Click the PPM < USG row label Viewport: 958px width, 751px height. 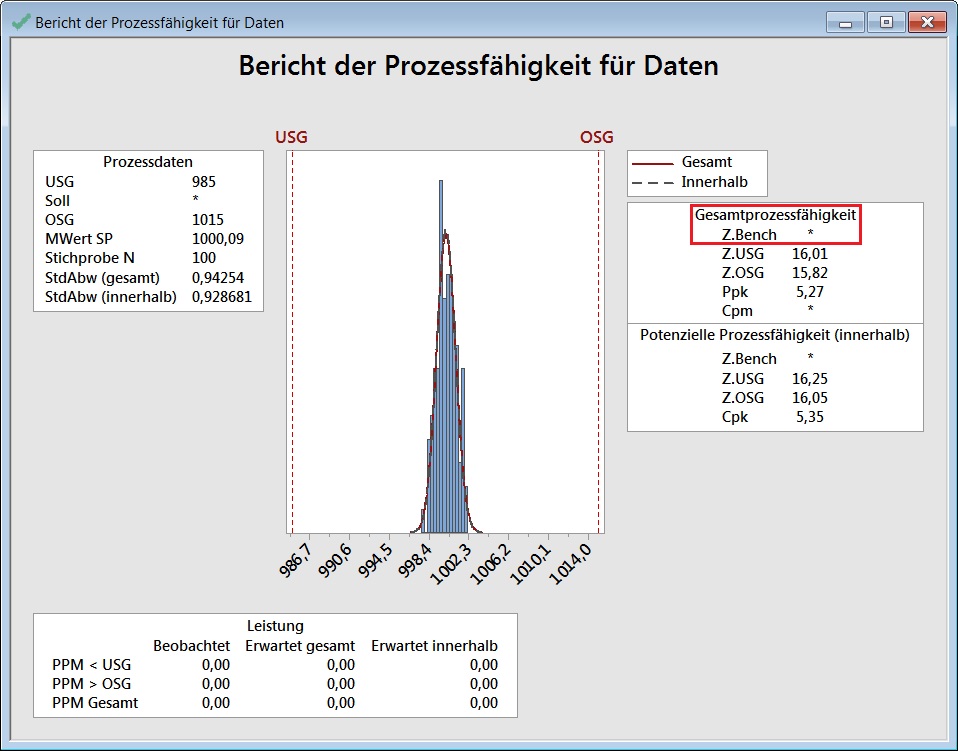tap(92, 665)
